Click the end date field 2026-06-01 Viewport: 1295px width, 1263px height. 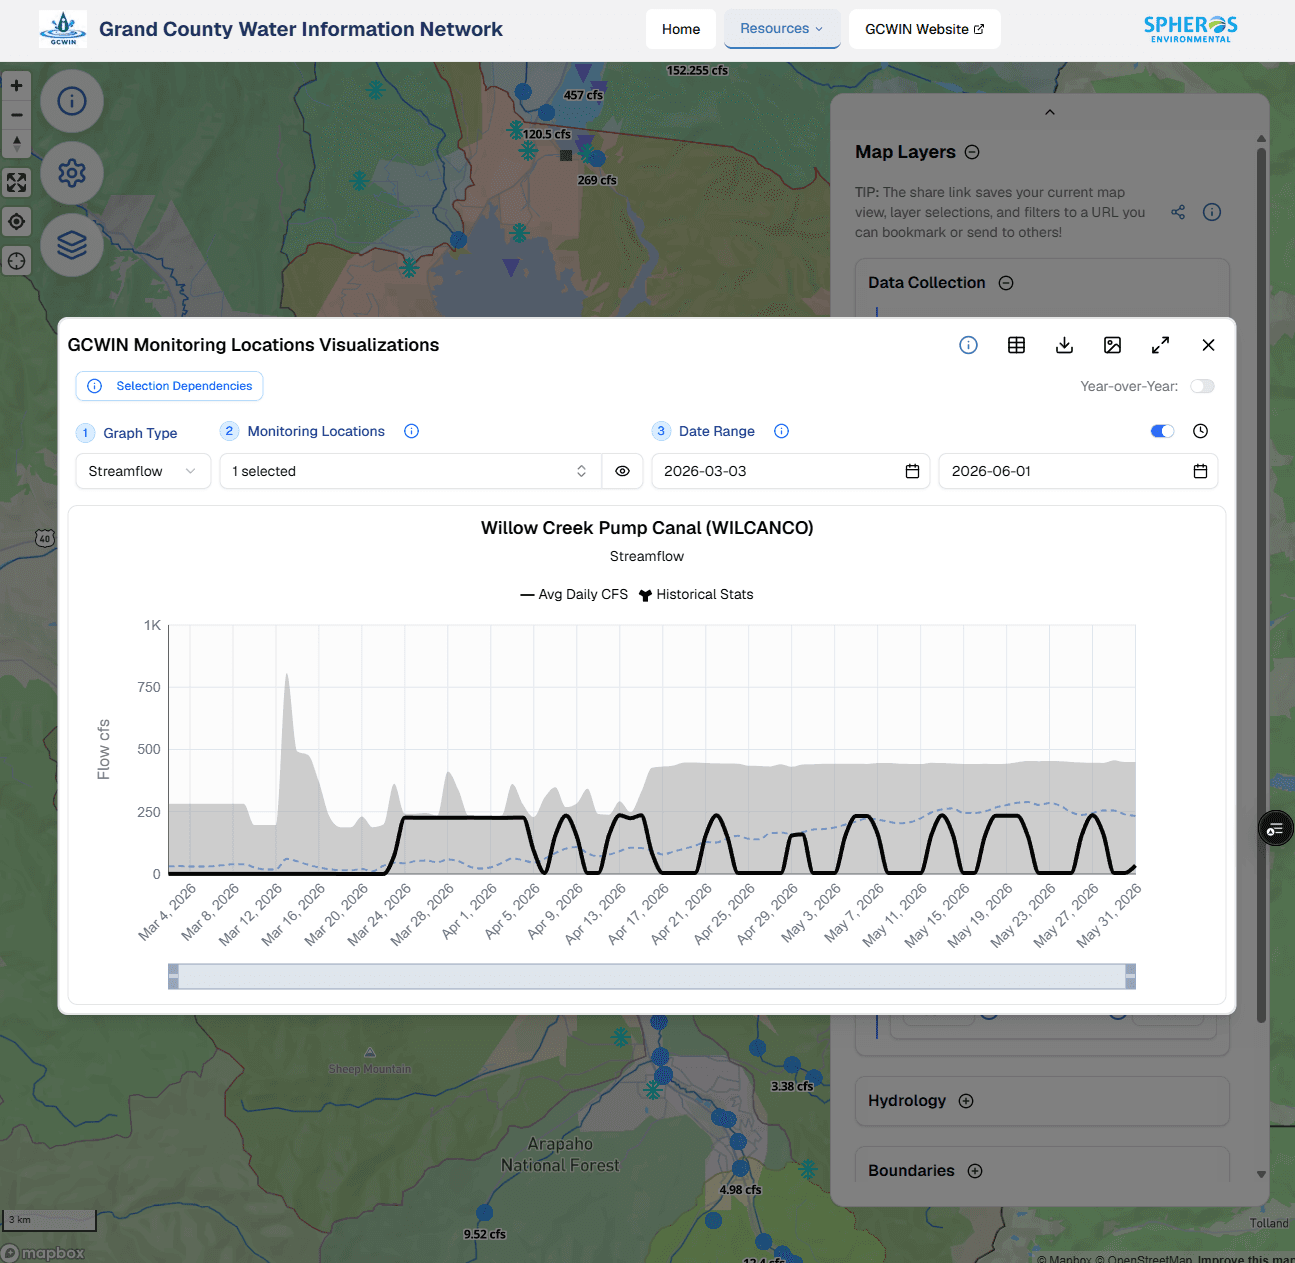[1078, 471]
